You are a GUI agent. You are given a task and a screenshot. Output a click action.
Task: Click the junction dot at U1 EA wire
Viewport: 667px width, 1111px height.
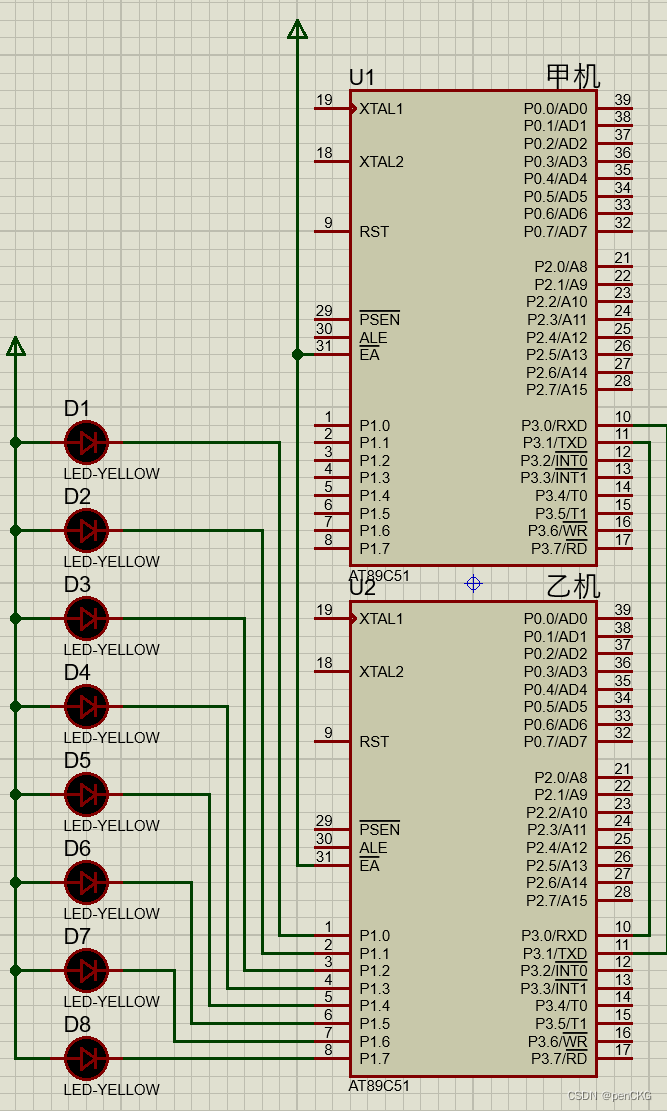pos(297,354)
